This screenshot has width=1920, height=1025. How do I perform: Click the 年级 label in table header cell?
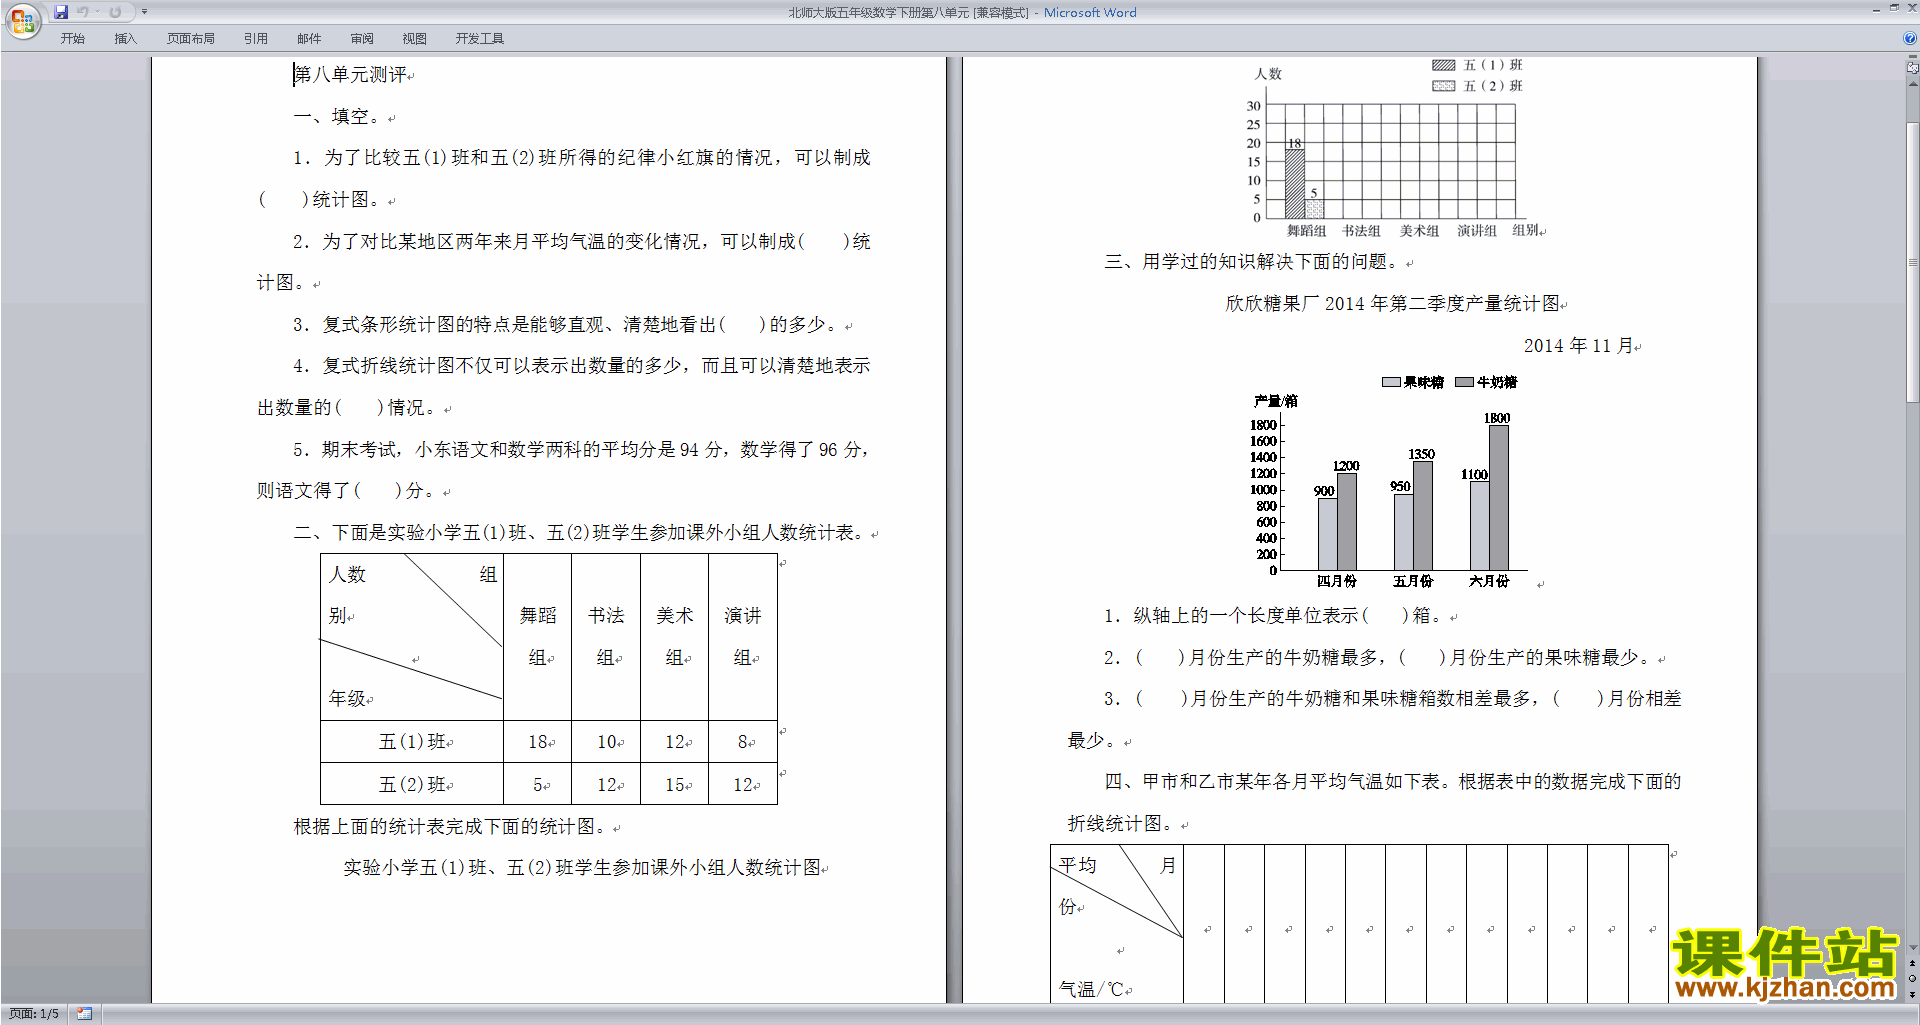347,699
